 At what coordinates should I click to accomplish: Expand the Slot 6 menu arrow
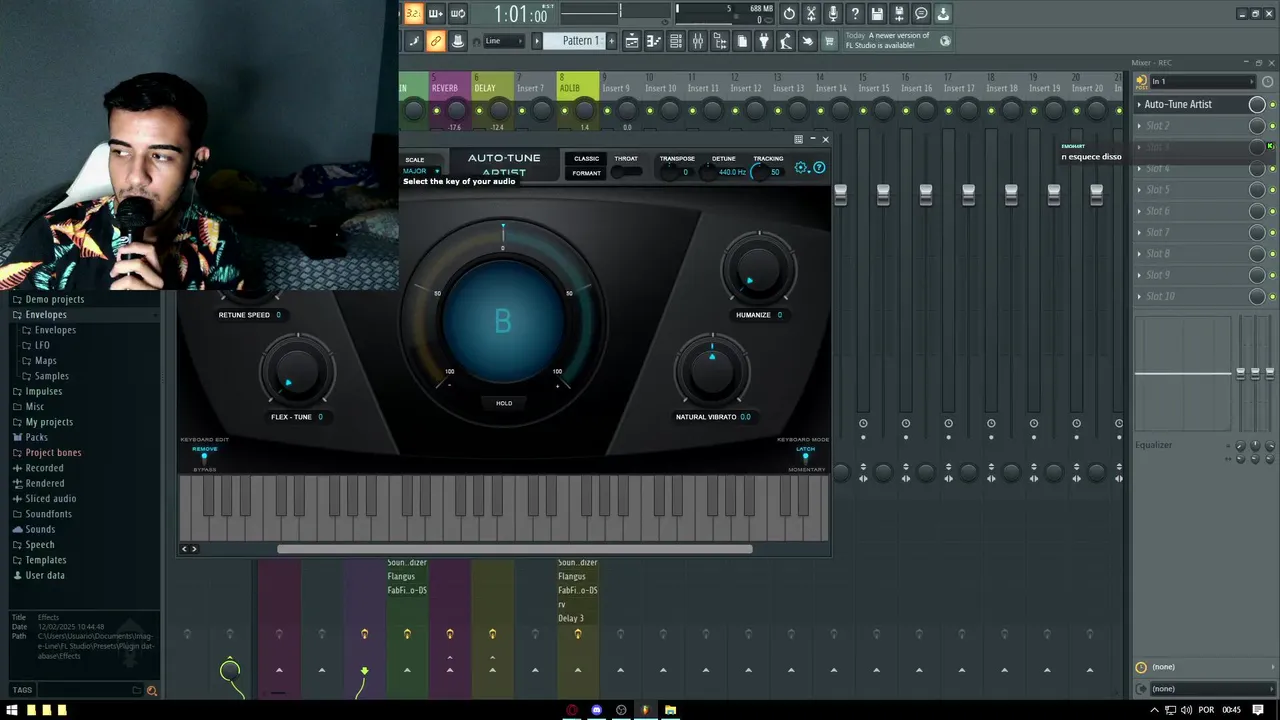coord(1139,211)
